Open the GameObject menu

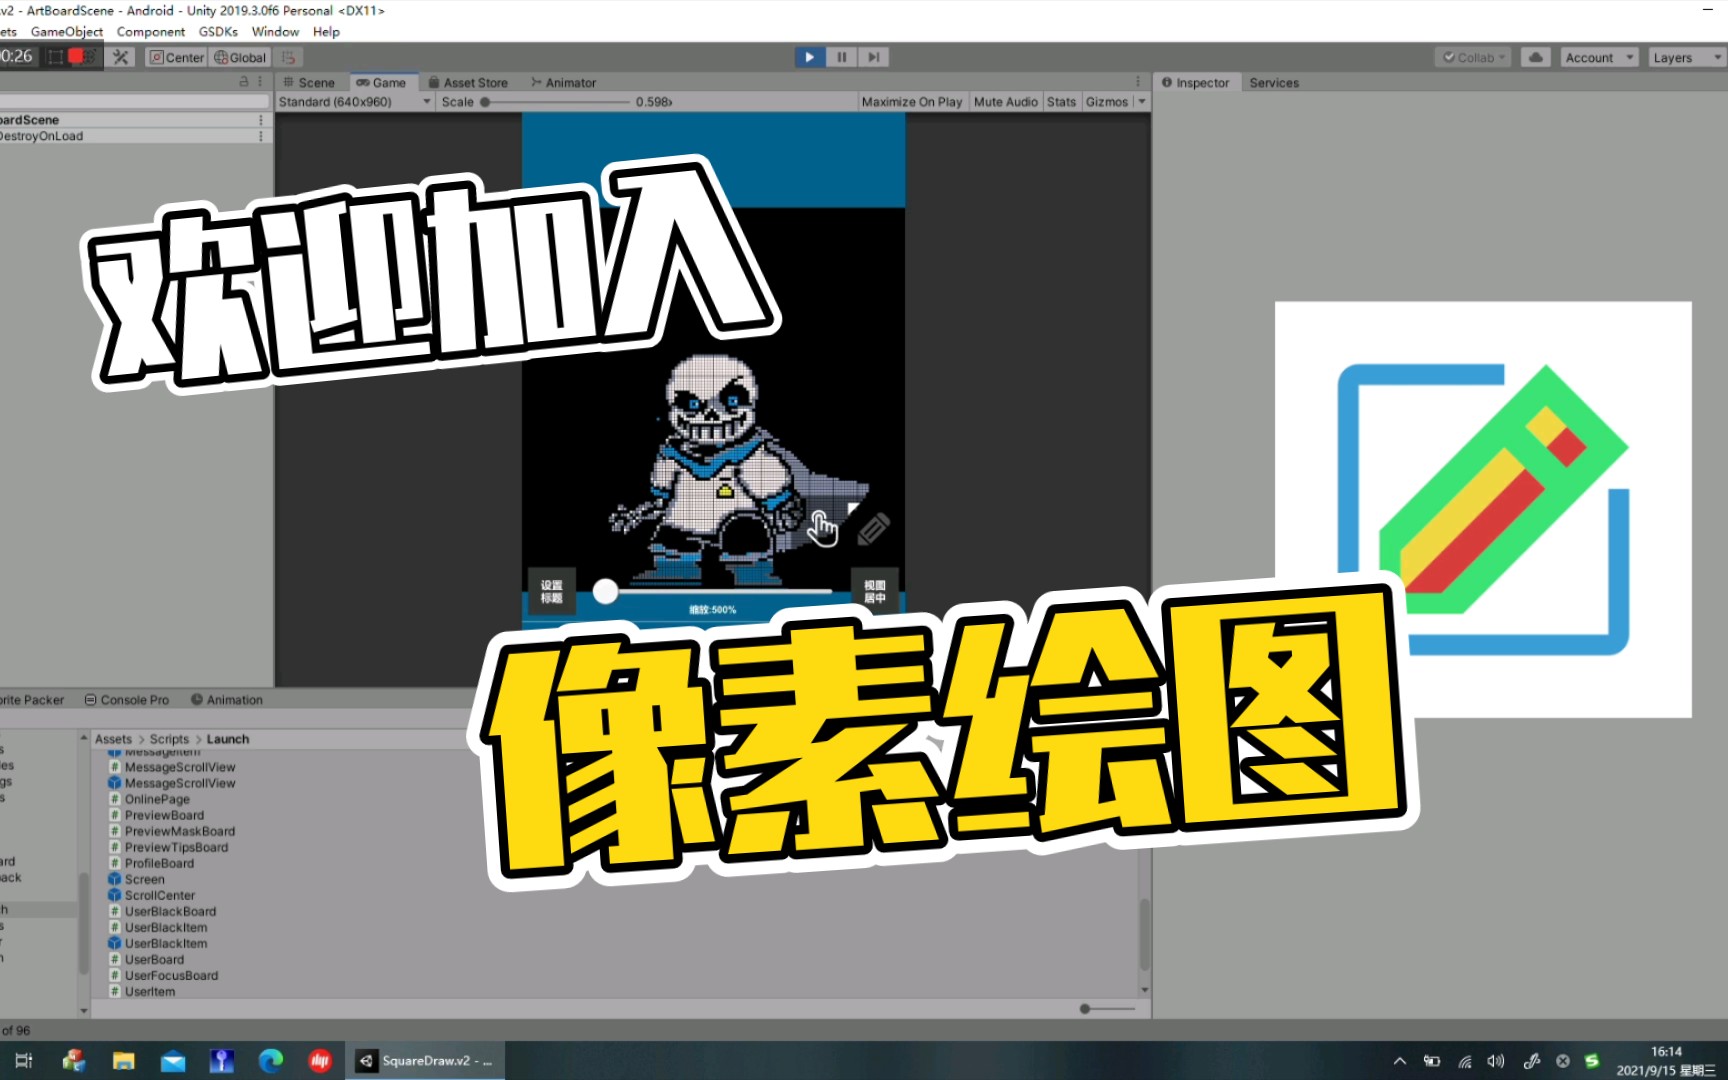point(66,31)
